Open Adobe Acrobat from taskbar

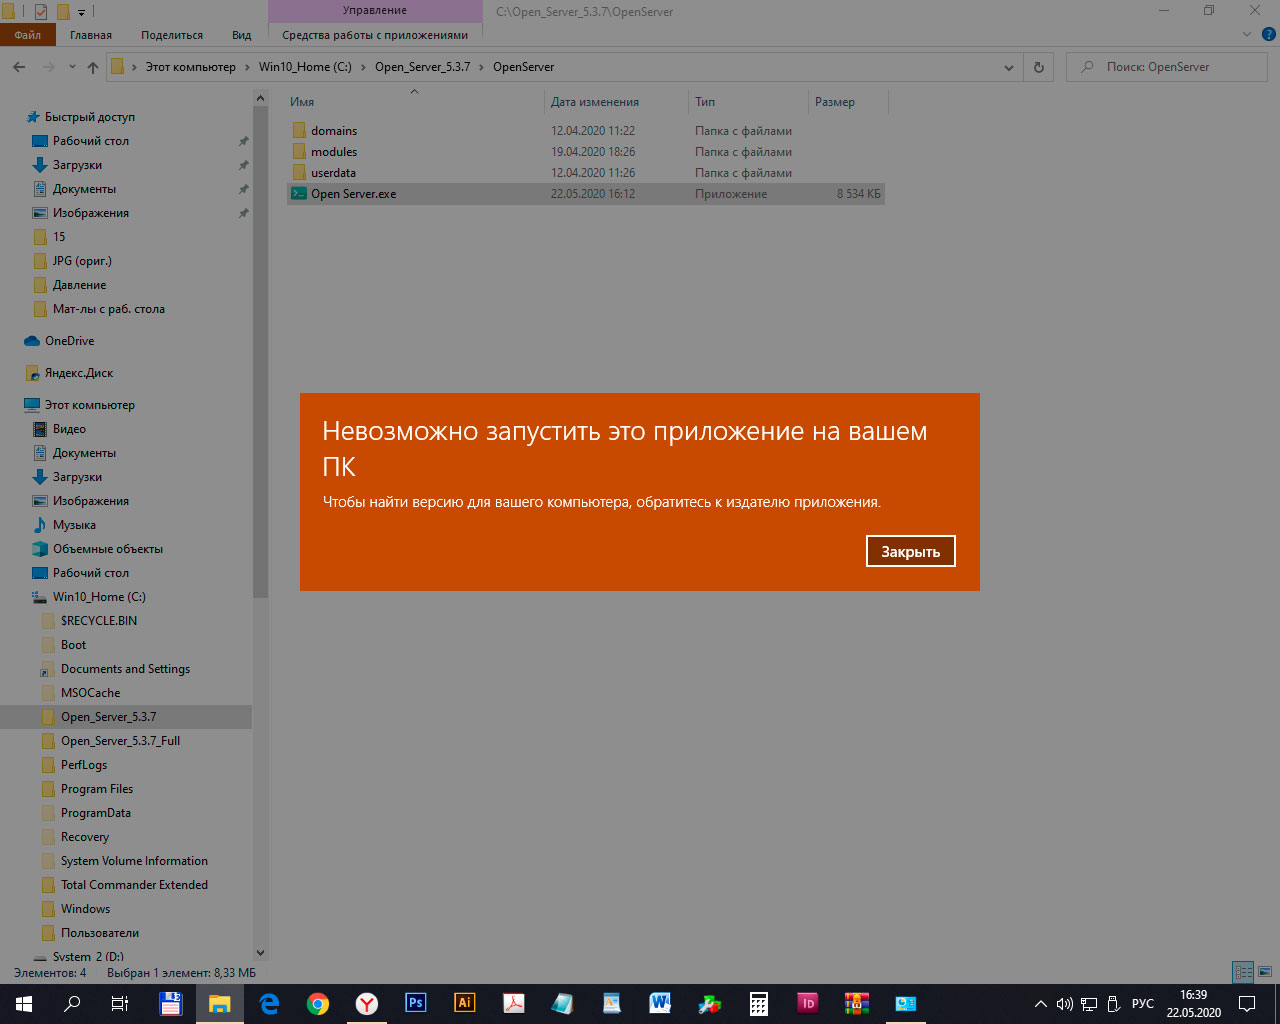(x=513, y=1003)
